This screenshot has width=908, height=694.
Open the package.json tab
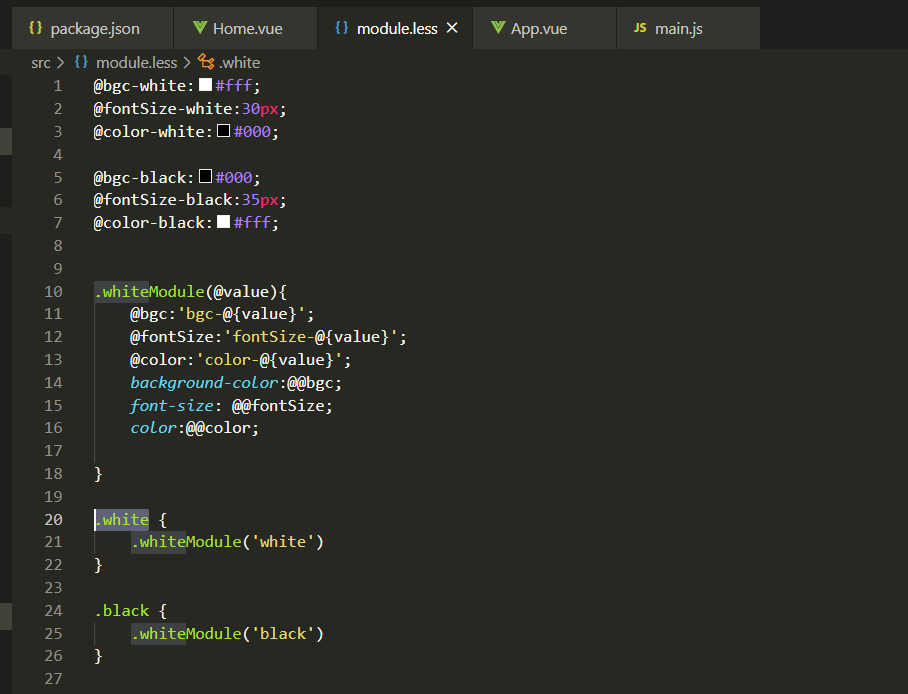(93, 28)
